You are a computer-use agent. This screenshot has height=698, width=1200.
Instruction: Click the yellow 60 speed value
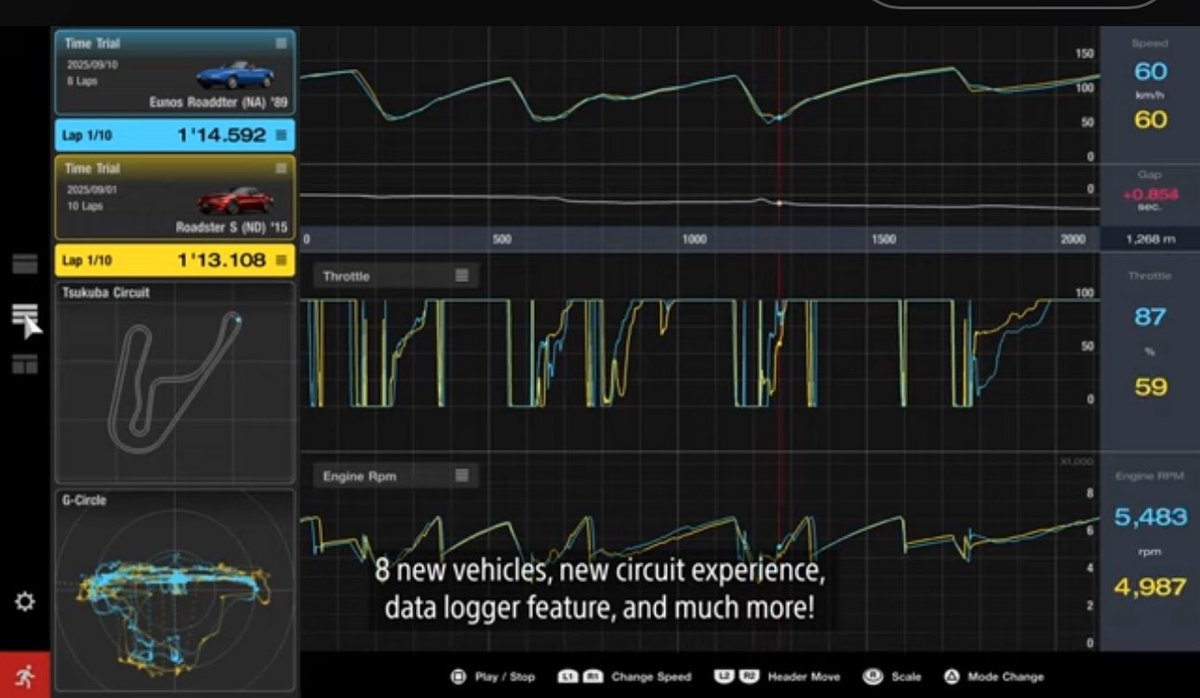(x=1150, y=120)
